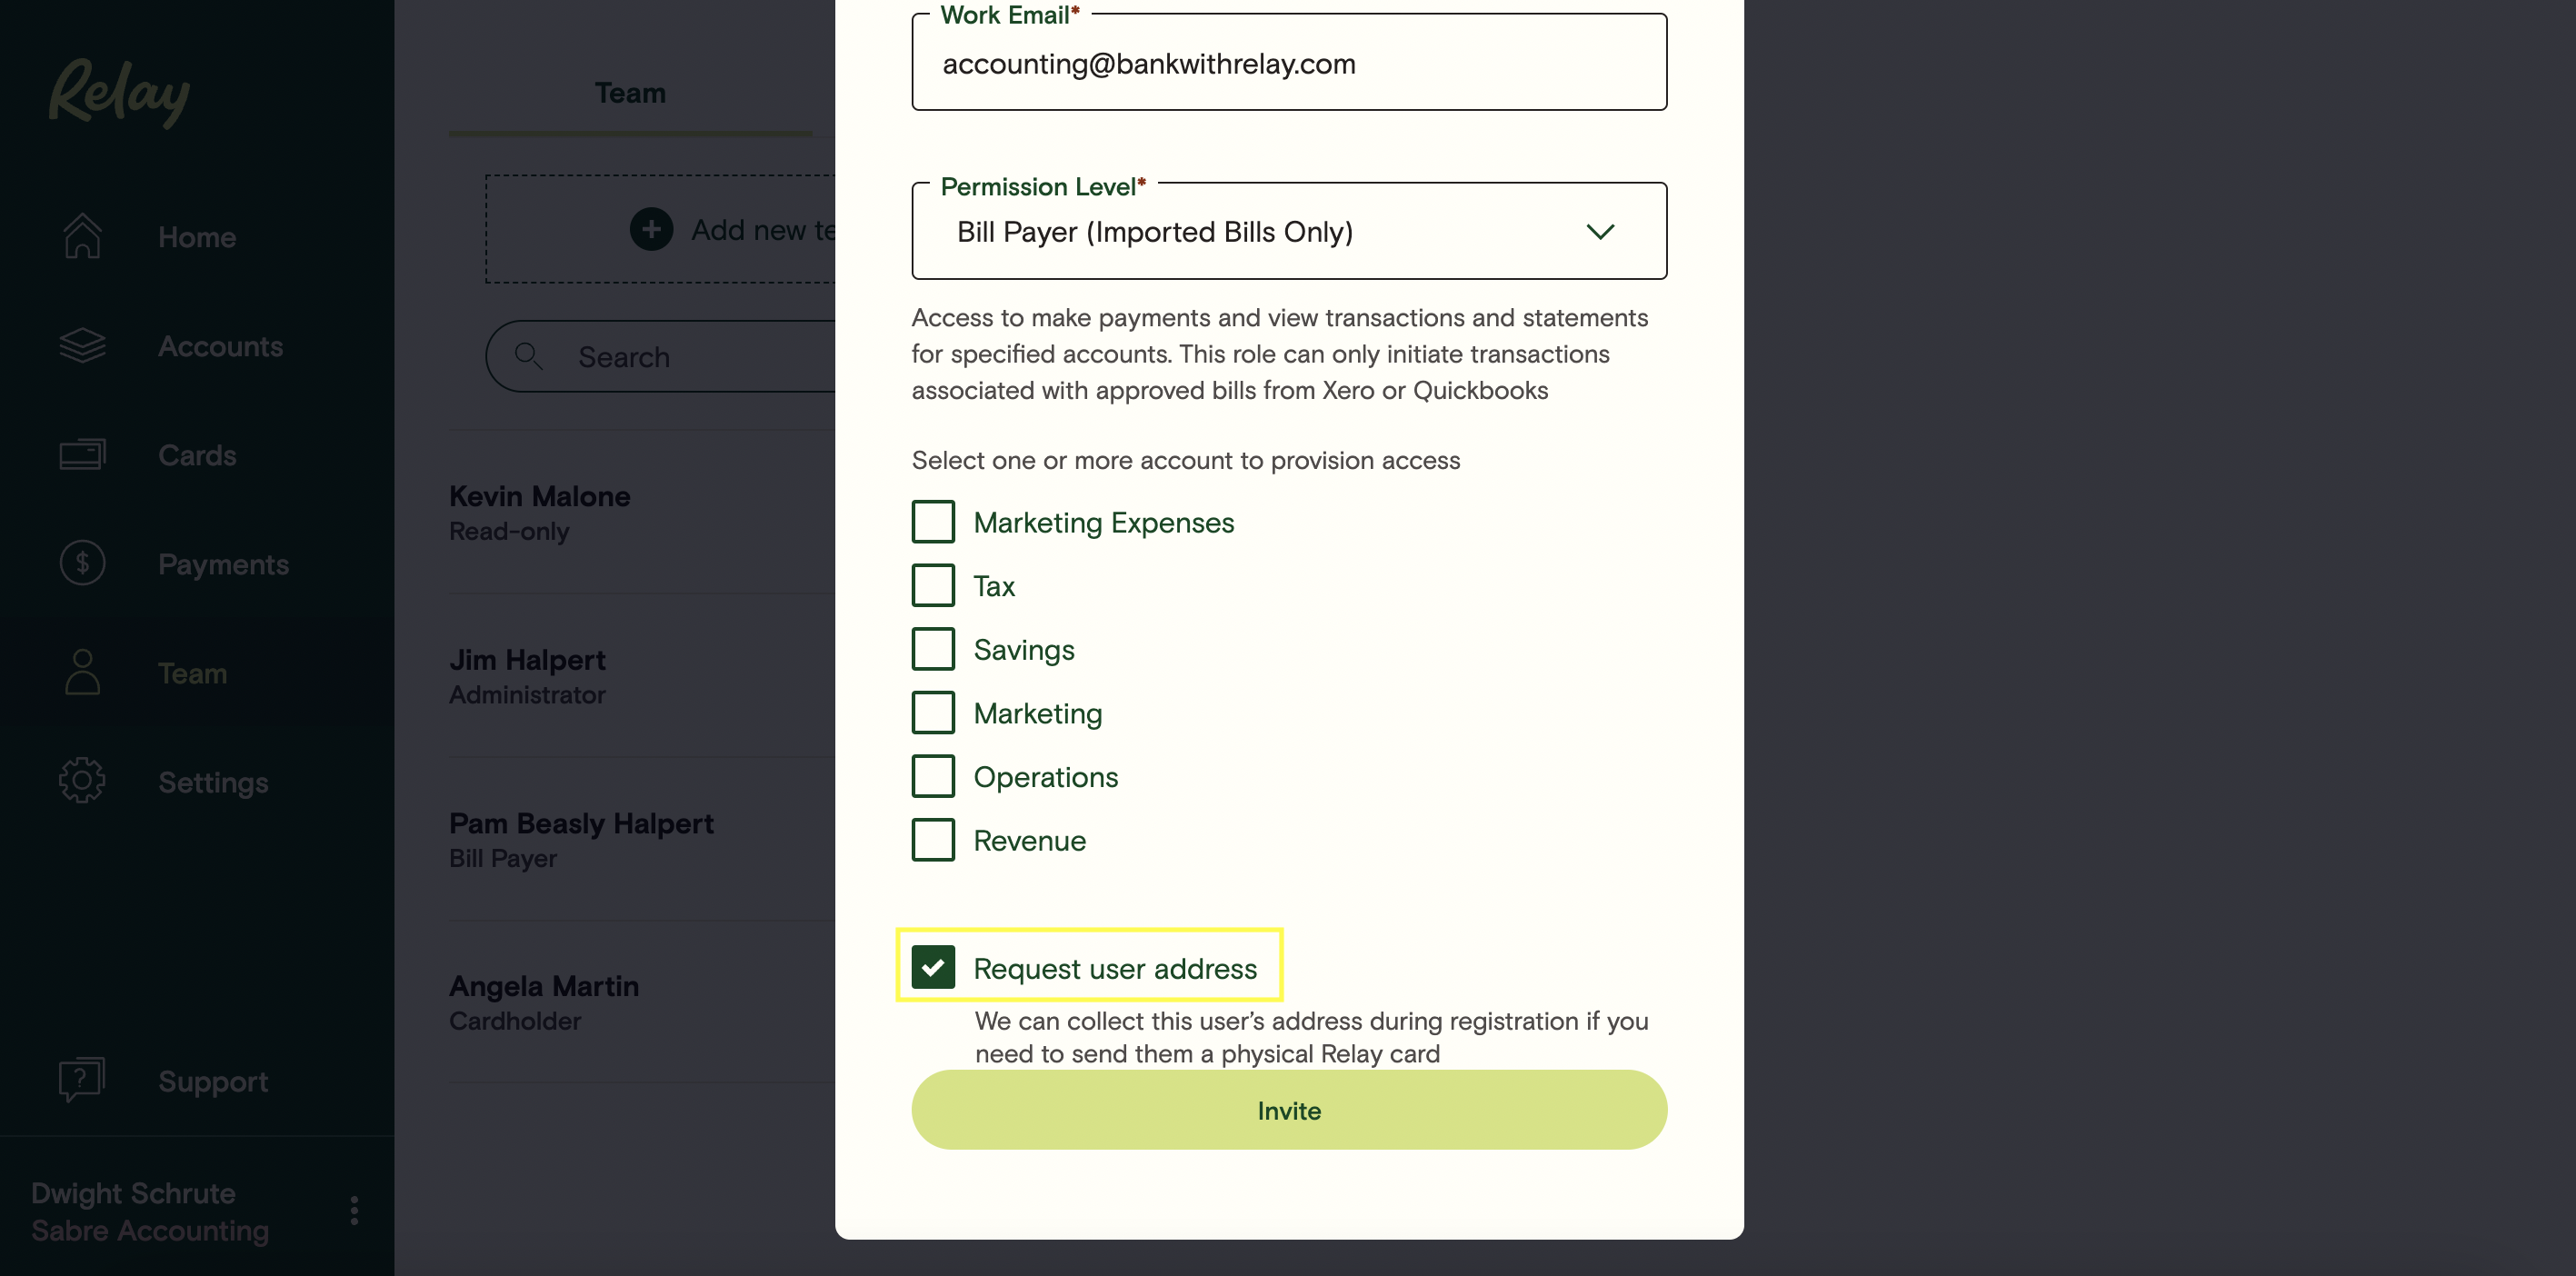Send the invite with Invite button

(x=1289, y=1110)
